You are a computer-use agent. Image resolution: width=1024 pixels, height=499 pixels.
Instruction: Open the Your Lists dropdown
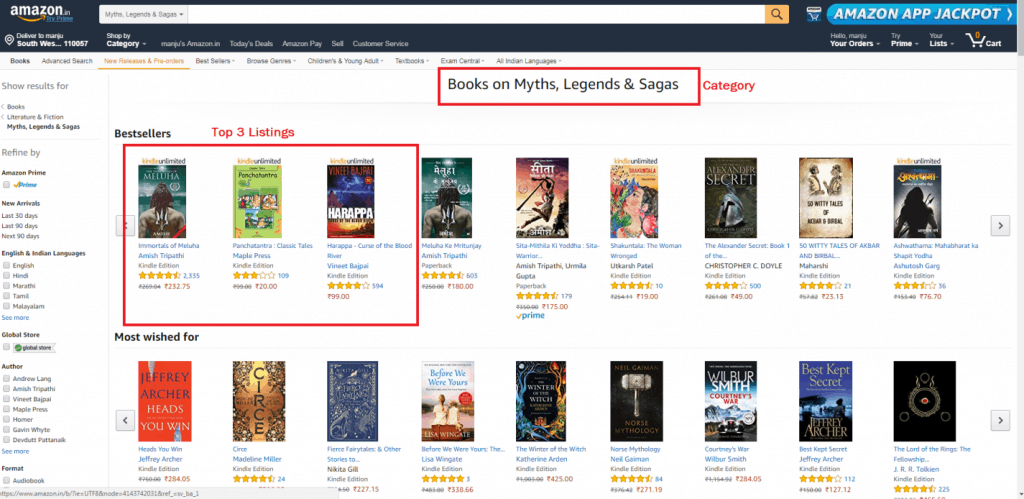pyautogui.click(x=942, y=40)
